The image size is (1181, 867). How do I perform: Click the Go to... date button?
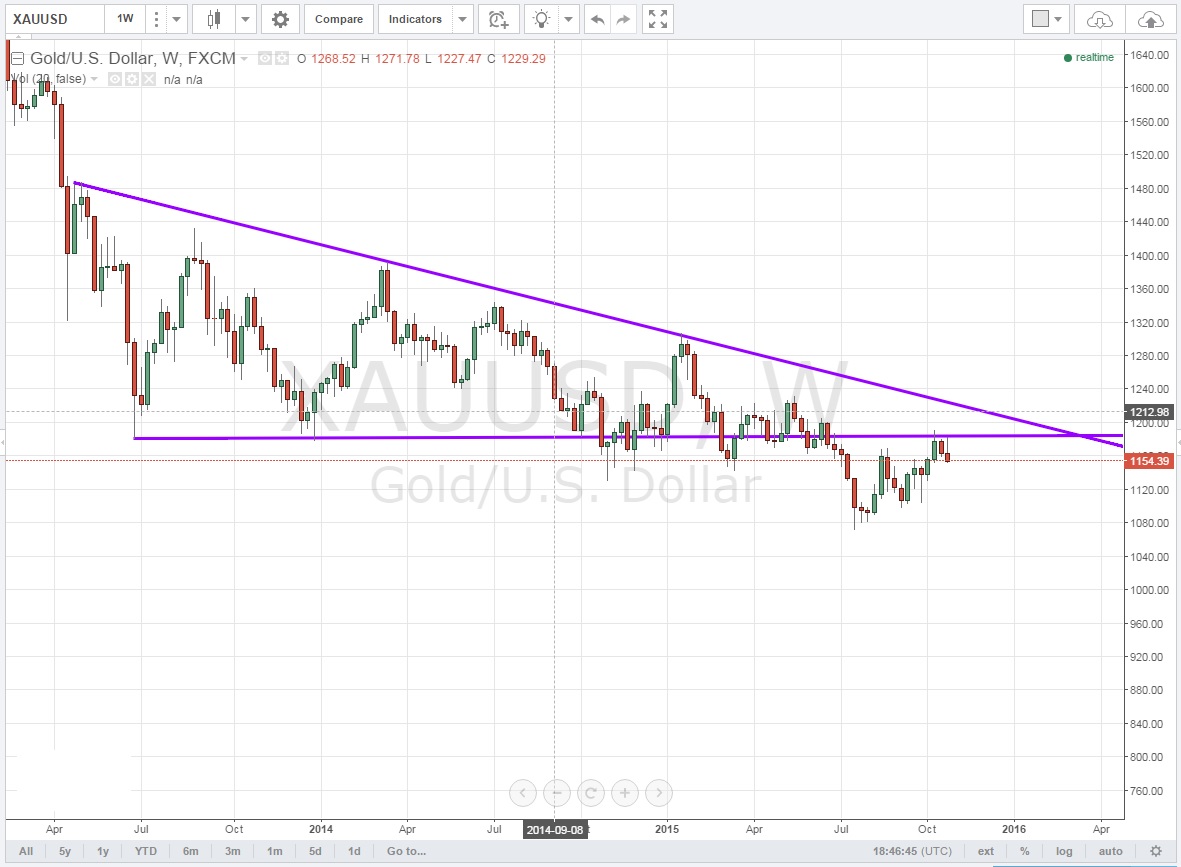(407, 851)
